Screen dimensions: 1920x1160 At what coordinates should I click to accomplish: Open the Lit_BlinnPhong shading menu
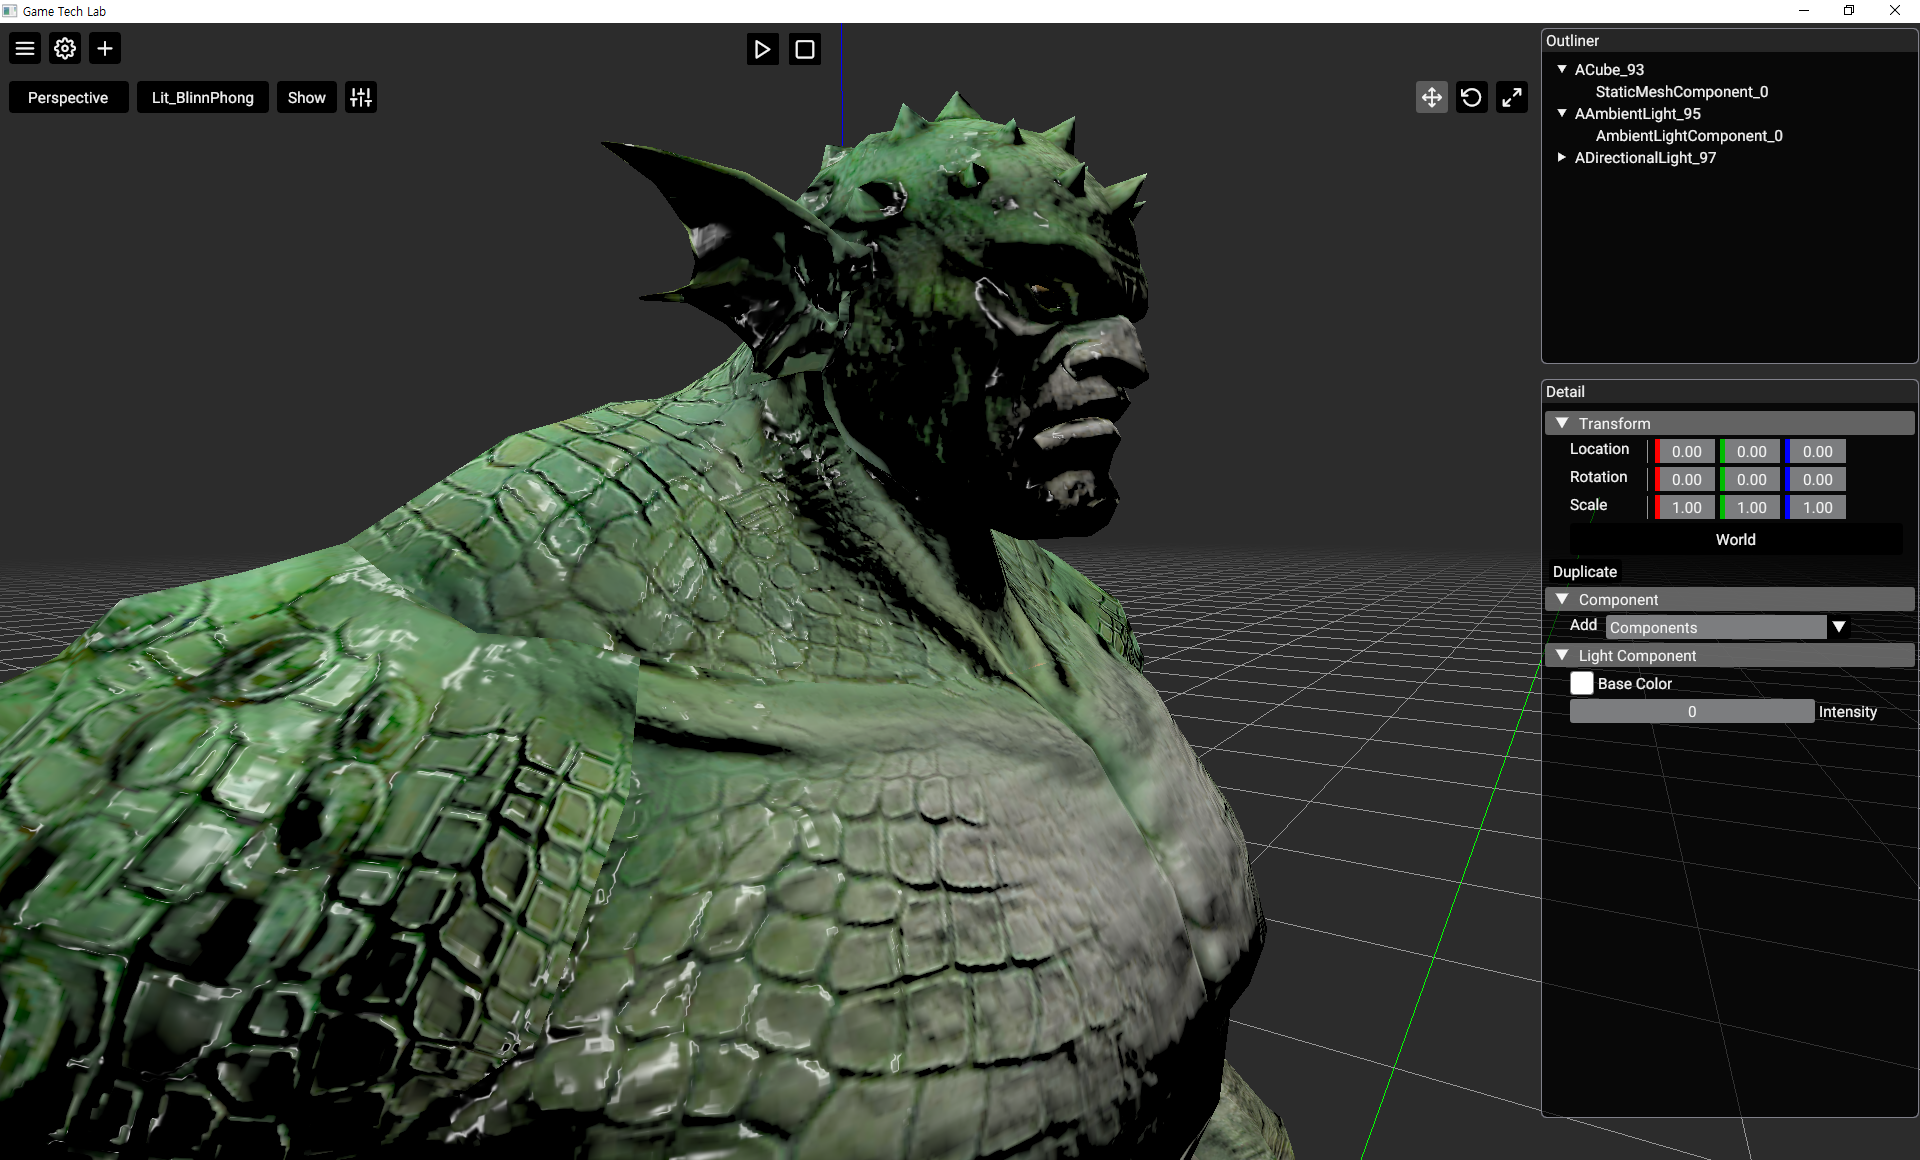click(202, 97)
